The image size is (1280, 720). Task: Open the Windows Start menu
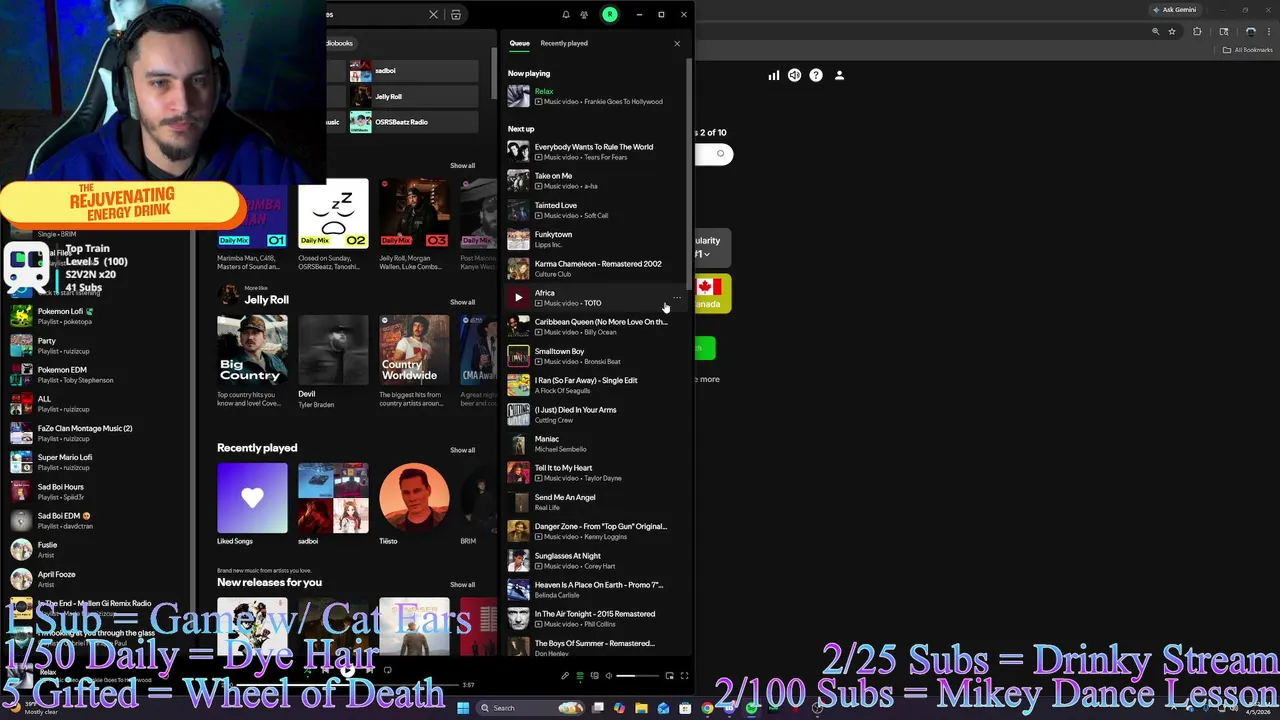pyautogui.click(x=463, y=708)
